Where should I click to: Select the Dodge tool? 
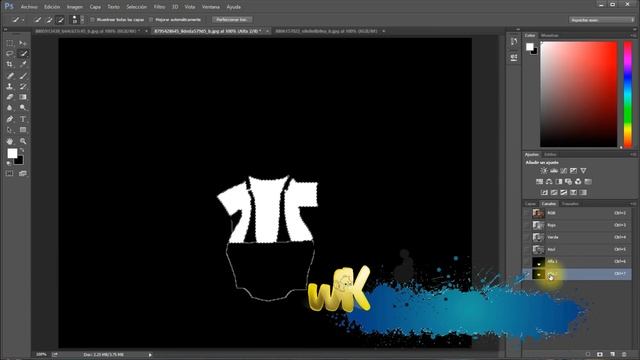point(23,108)
